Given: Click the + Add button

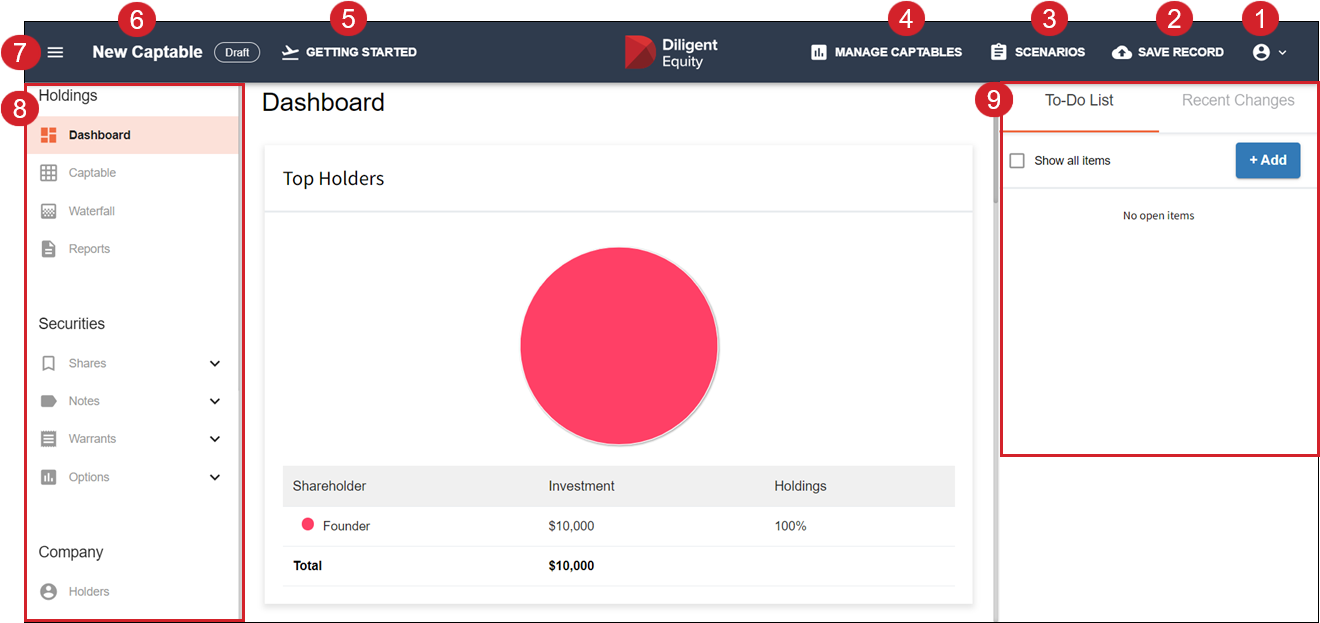Looking at the screenshot, I should coord(1268,160).
